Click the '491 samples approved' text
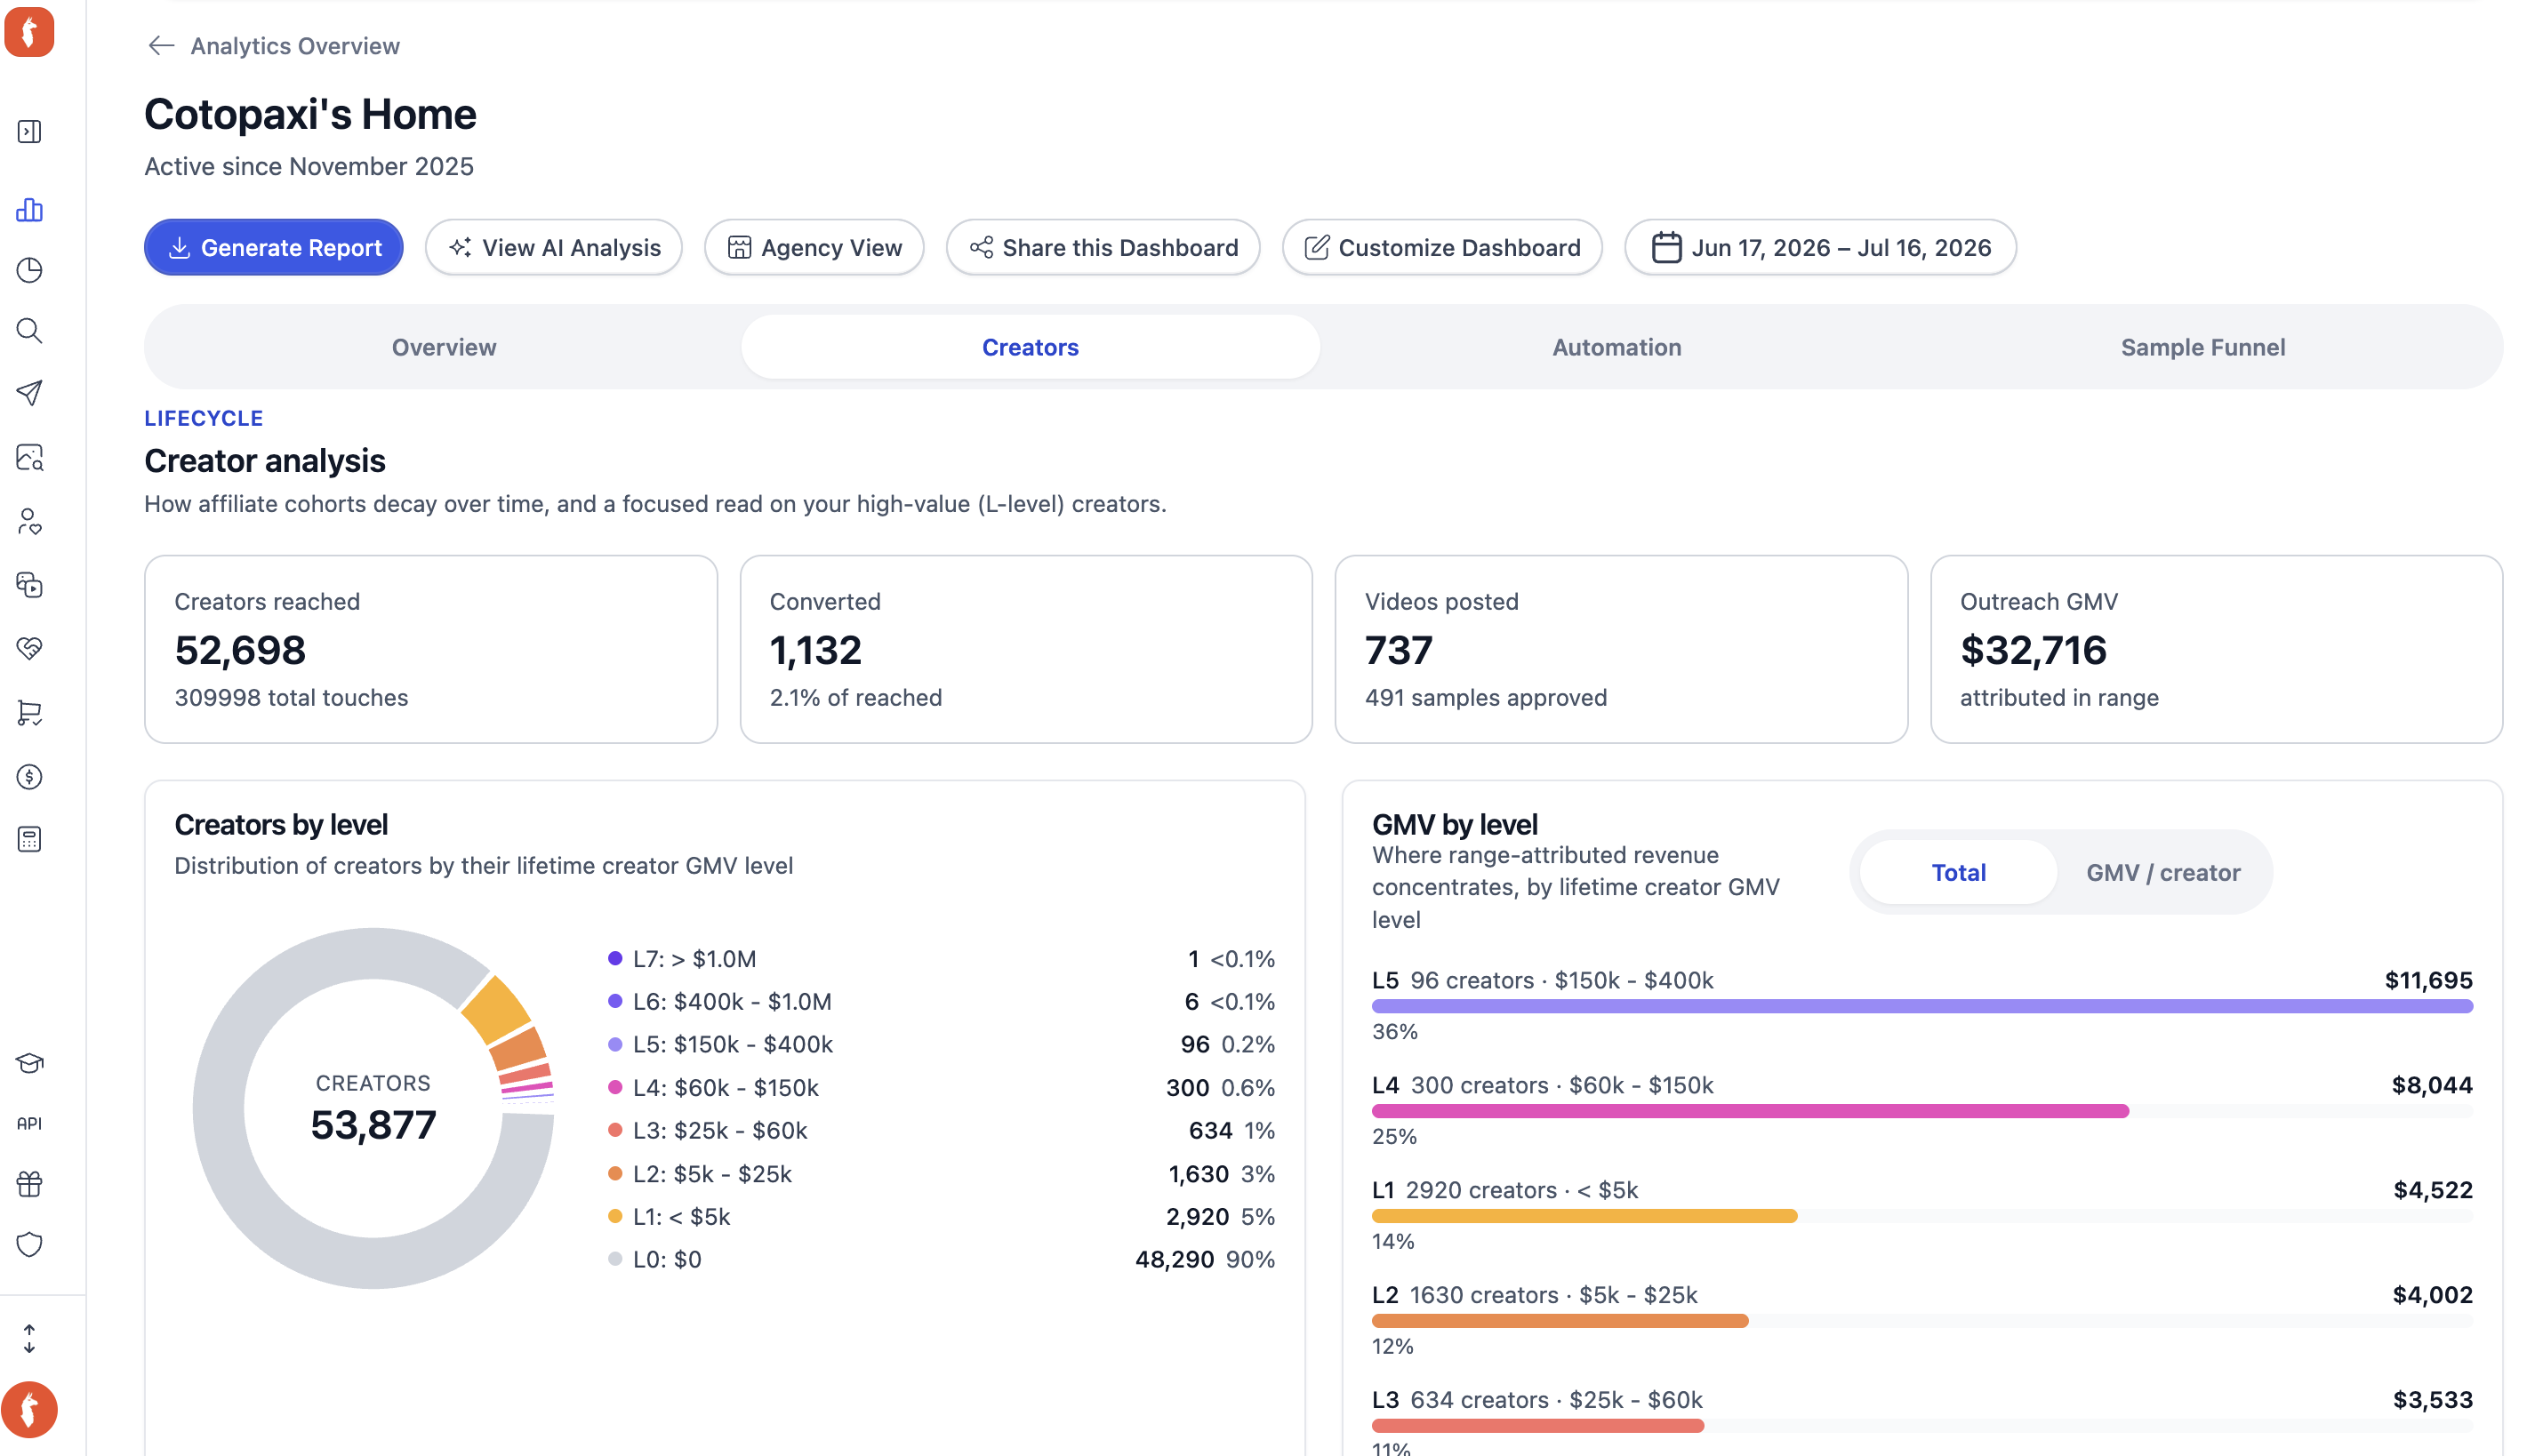This screenshot has height=1456, width=2543. pos(1485,697)
